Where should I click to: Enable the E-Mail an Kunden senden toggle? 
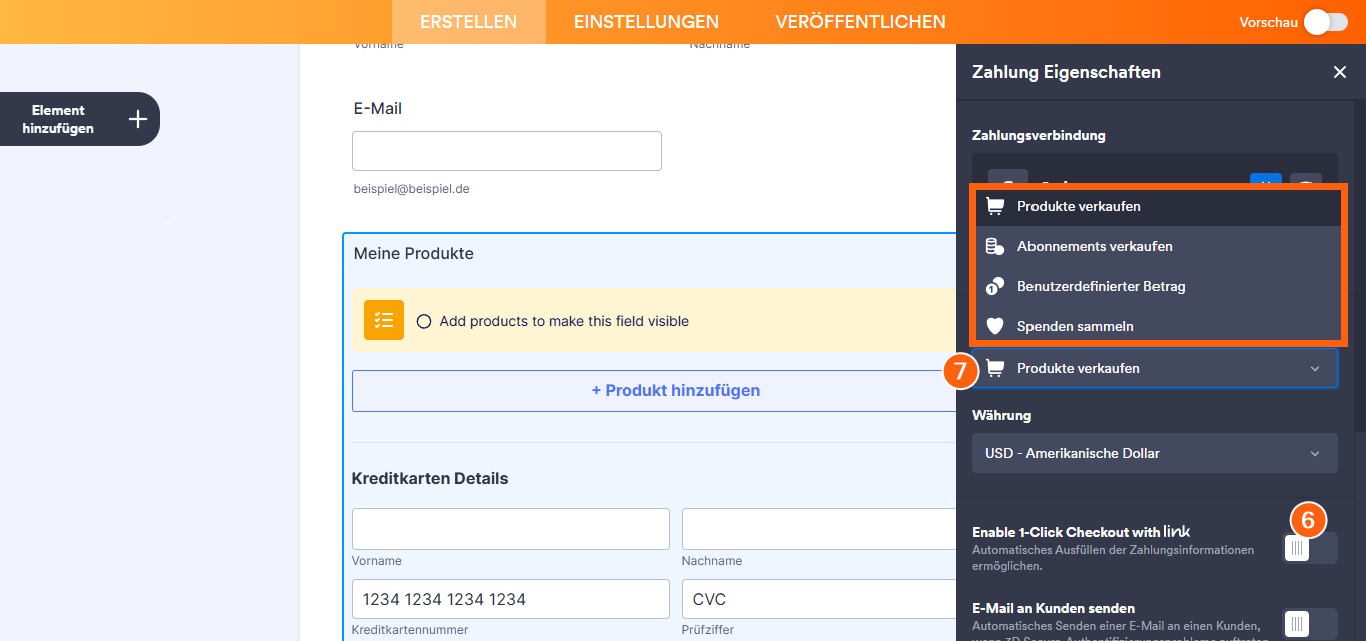[1309, 623]
